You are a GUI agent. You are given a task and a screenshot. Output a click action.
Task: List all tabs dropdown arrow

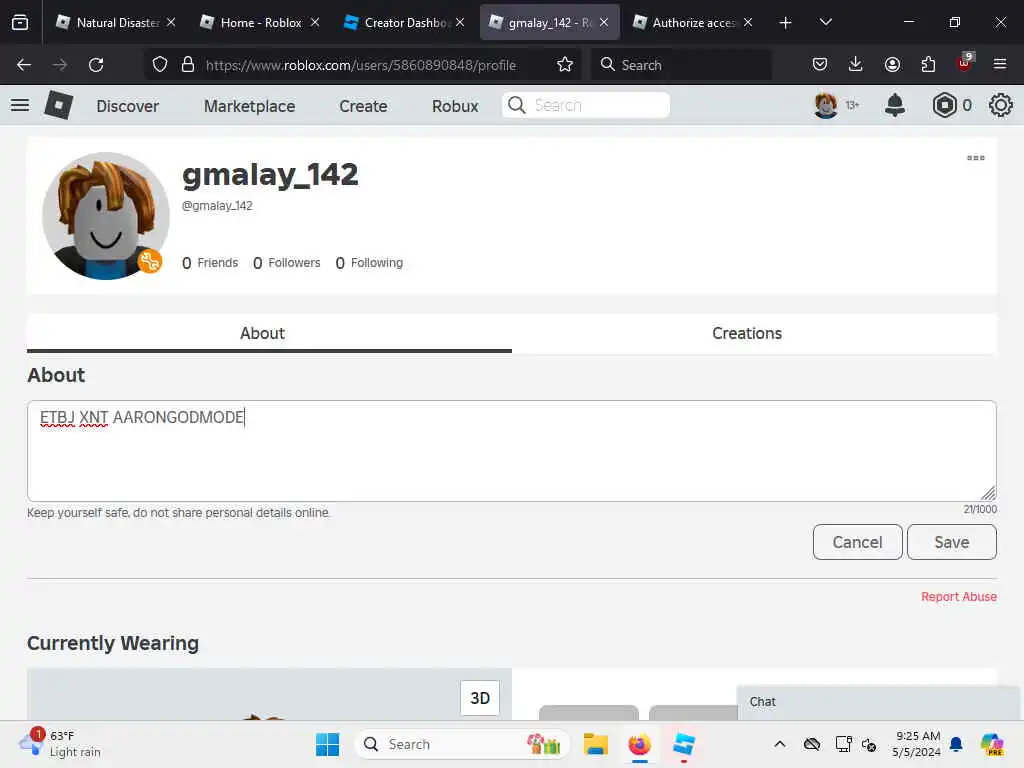click(x=825, y=22)
